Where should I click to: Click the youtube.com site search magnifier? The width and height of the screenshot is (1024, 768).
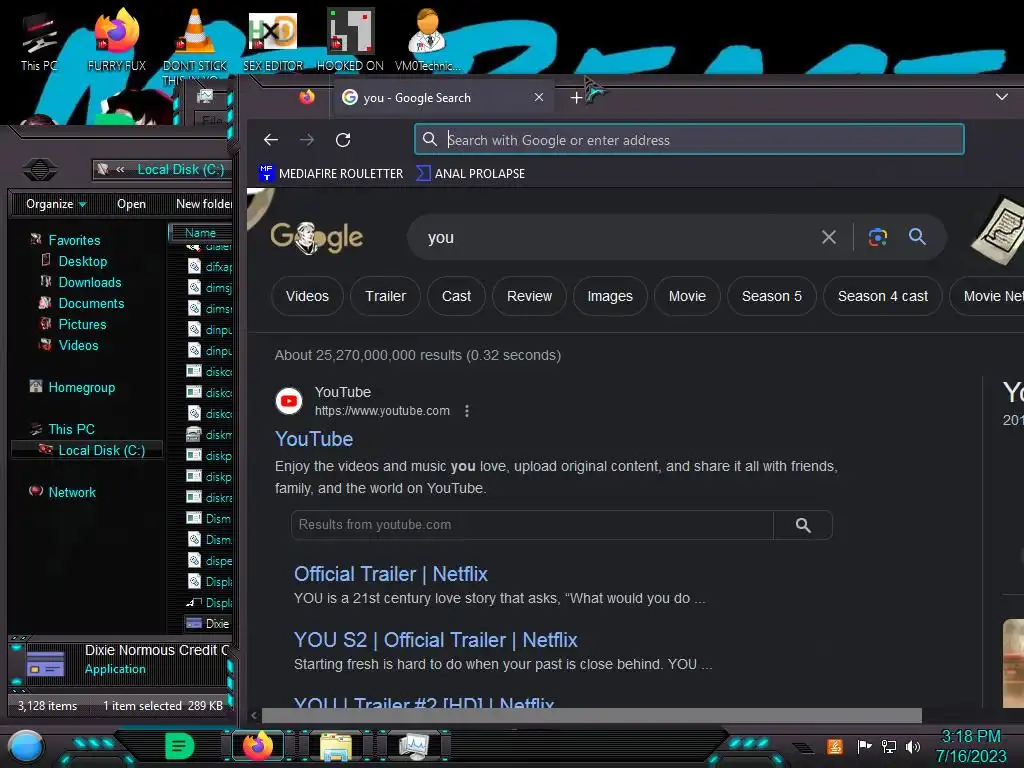(803, 525)
